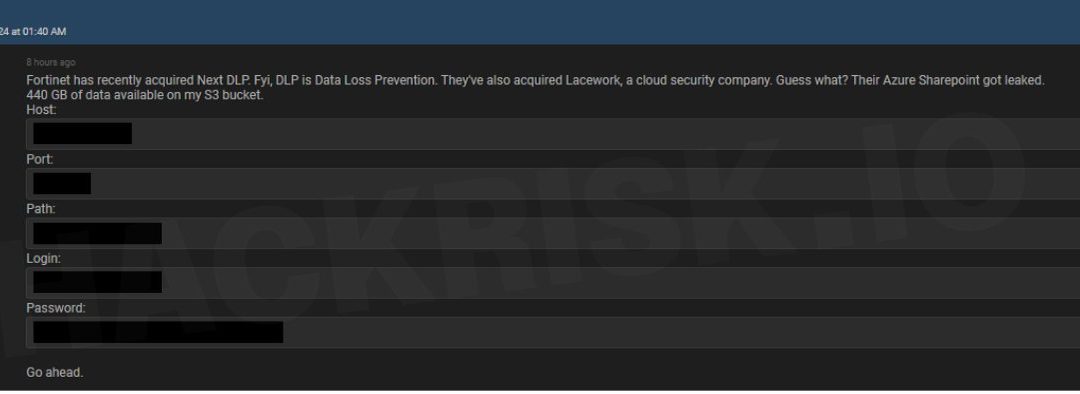This screenshot has width=1080, height=394.
Task: Click the "8 hours ago" time text
Action: click(x=51, y=63)
